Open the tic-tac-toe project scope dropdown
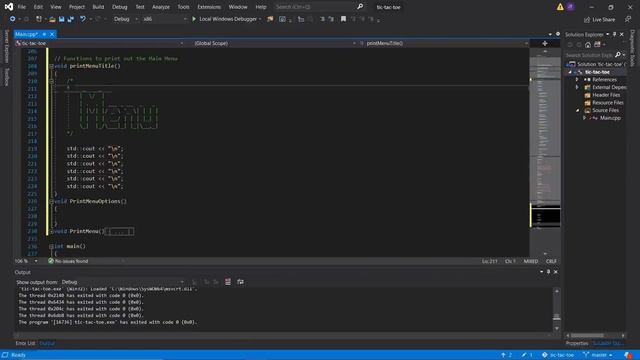The image size is (640, 360). [x=99, y=43]
